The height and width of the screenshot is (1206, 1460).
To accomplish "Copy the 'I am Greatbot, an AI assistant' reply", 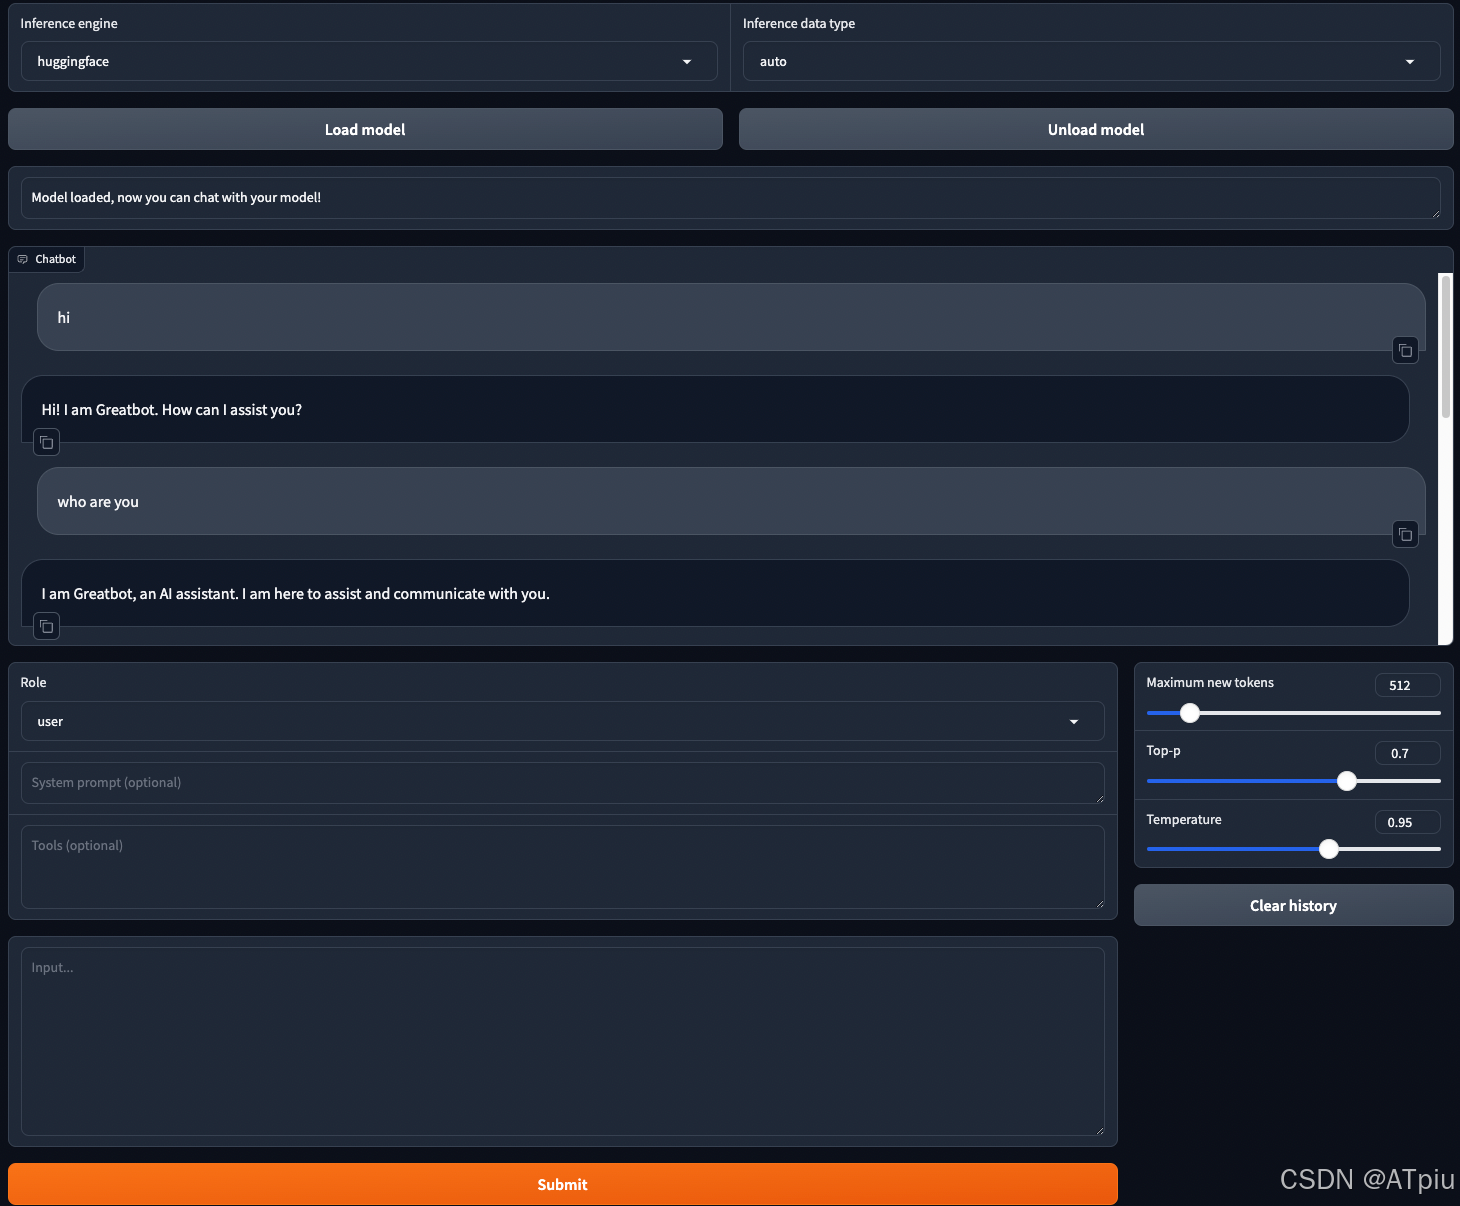I will tap(46, 626).
